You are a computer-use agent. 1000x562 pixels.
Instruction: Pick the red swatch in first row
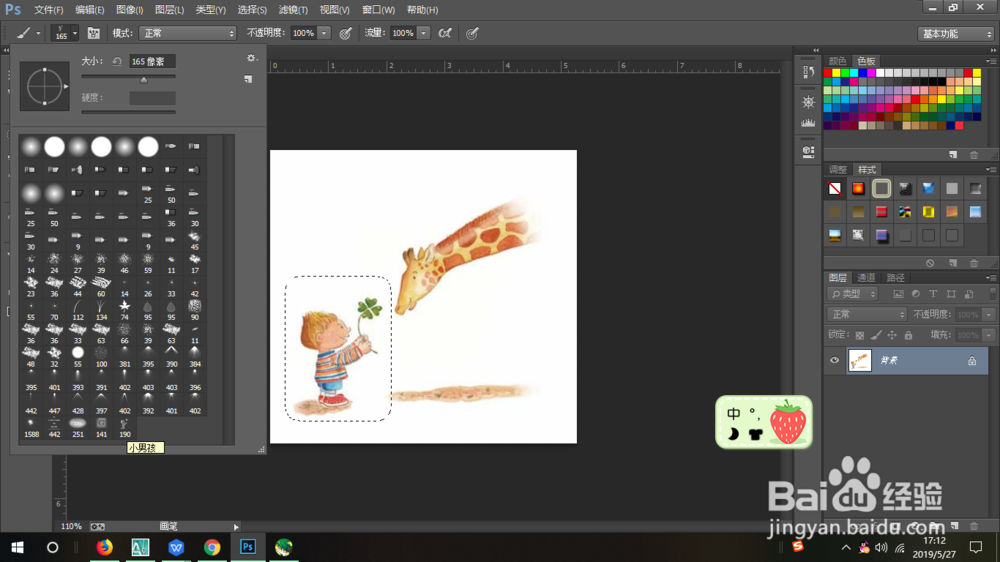828,73
